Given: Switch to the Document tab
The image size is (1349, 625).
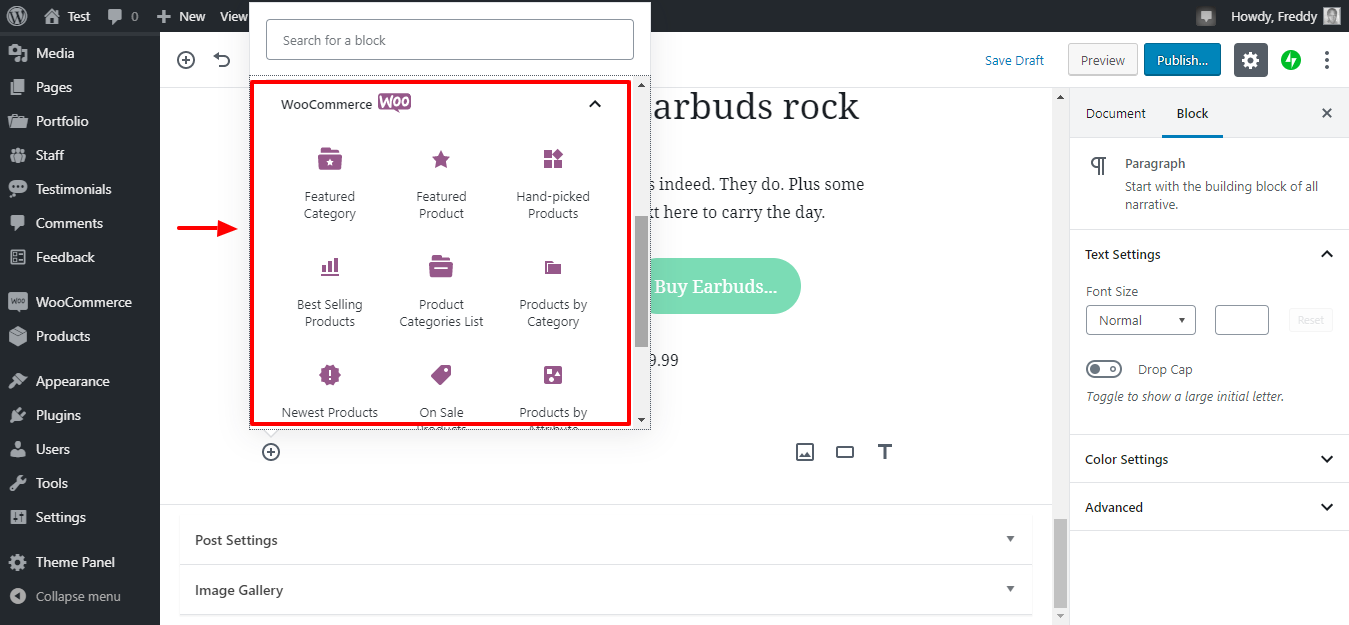Looking at the screenshot, I should point(1115,114).
